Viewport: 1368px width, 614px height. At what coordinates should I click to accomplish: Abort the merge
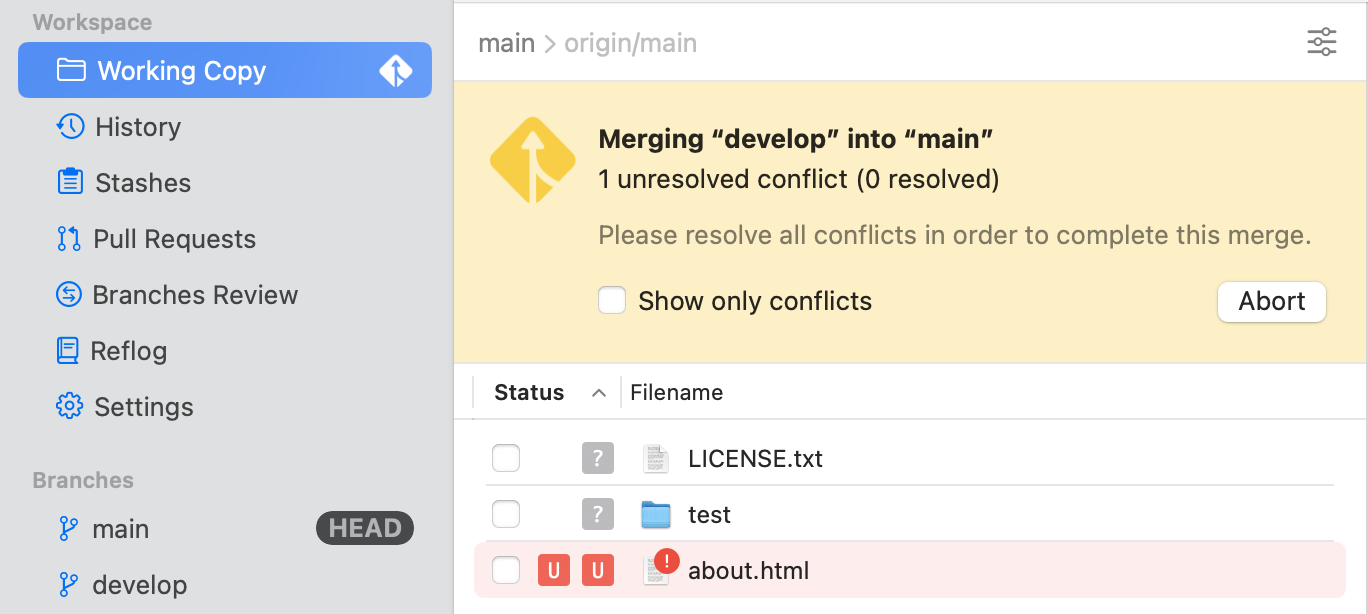[1271, 302]
